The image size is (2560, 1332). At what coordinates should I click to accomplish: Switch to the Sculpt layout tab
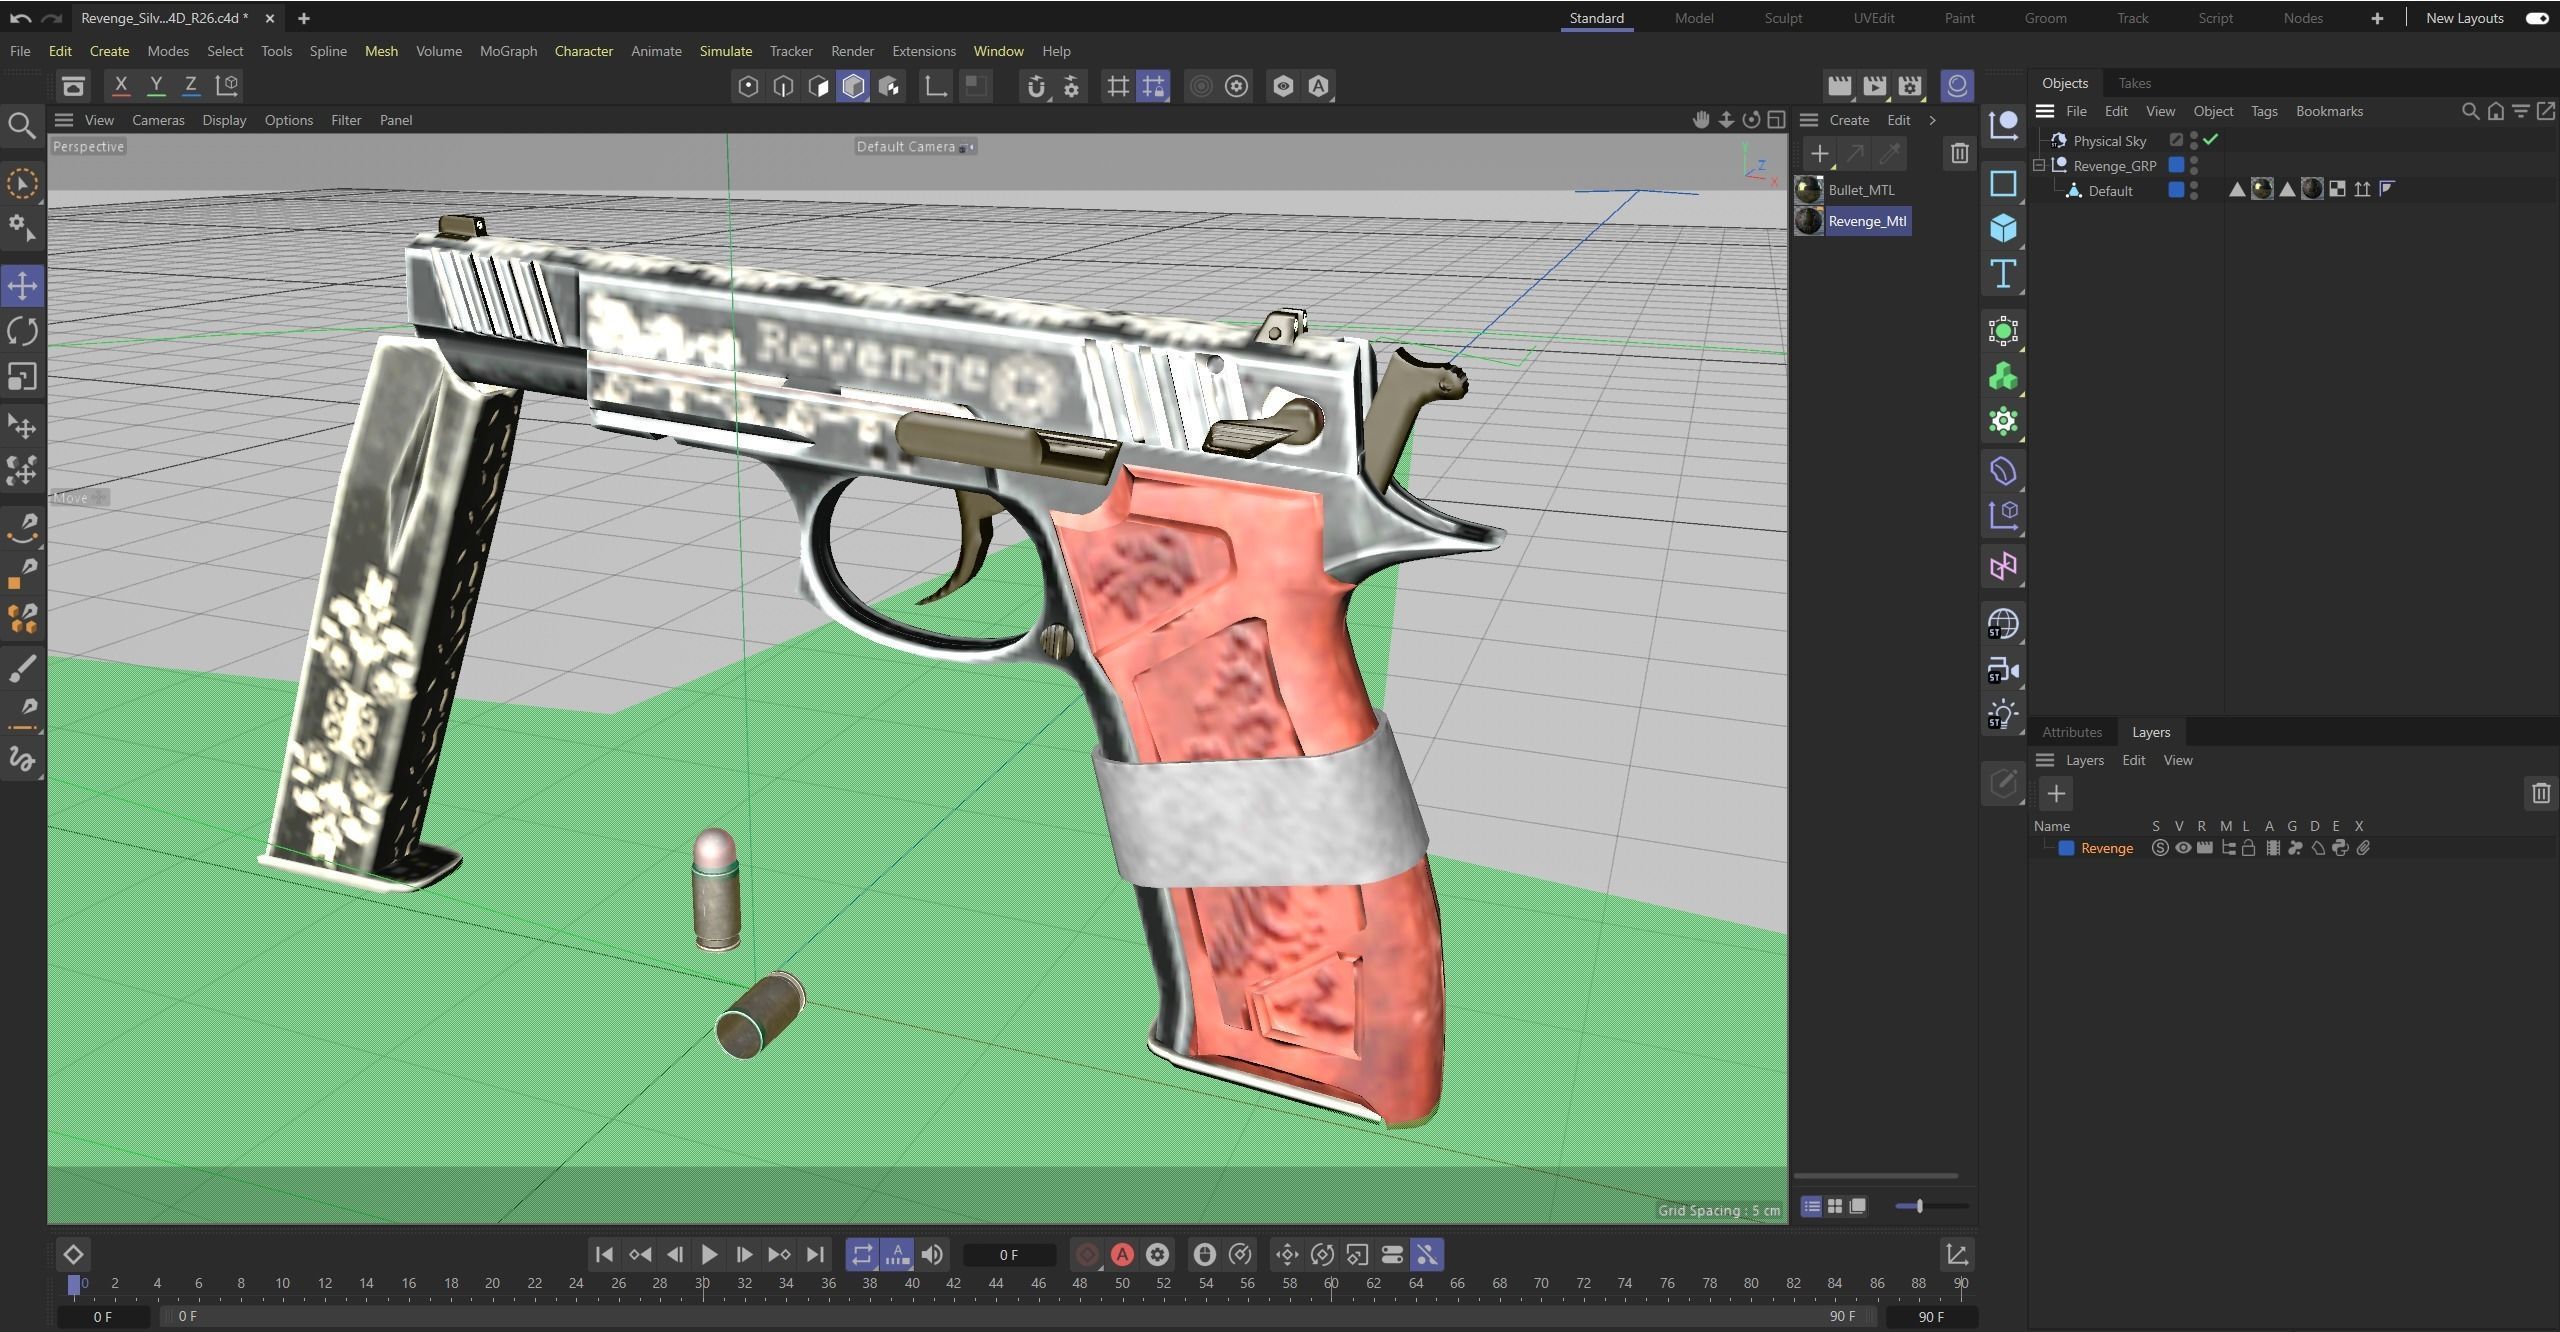point(1783,18)
